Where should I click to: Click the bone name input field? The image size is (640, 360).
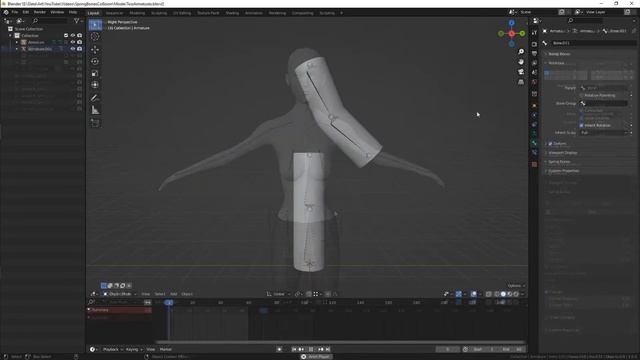(x=593, y=43)
